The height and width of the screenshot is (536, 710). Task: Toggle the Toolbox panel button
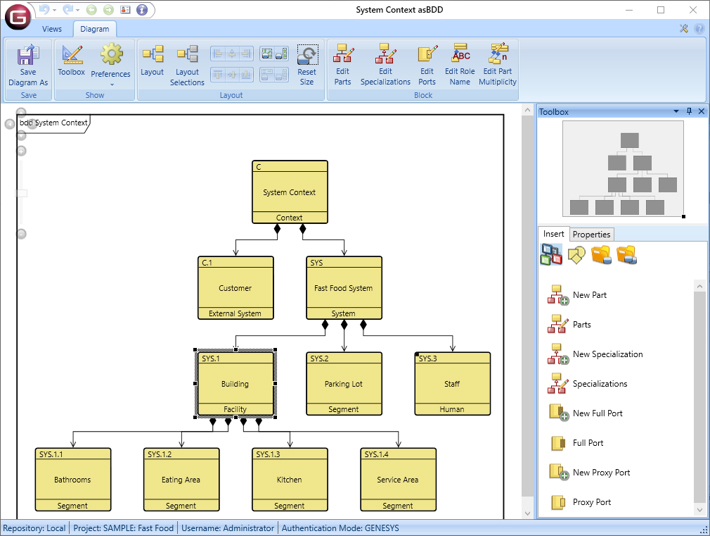pos(71,60)
